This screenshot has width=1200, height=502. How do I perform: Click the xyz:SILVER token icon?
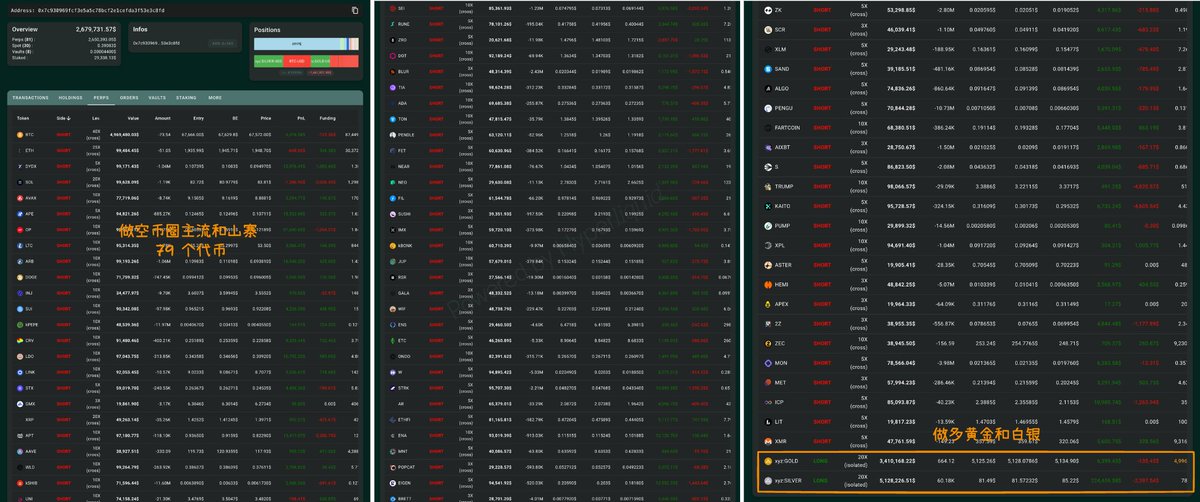(x=768, y=480)
